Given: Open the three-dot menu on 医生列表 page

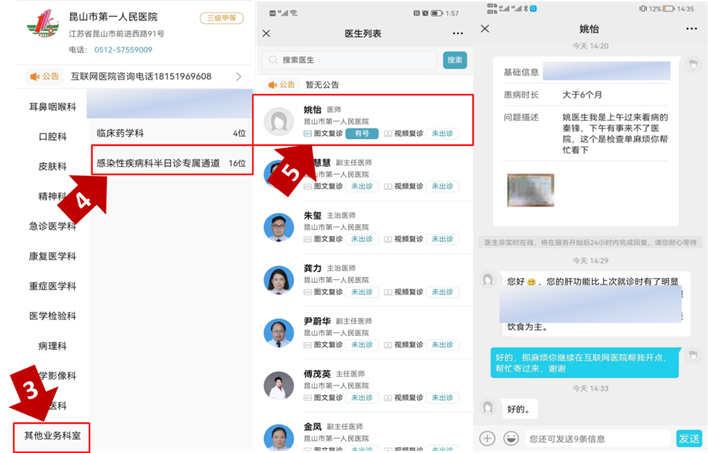Looking at the screenshot, I should pyautogui.click(x=458, y=33).
